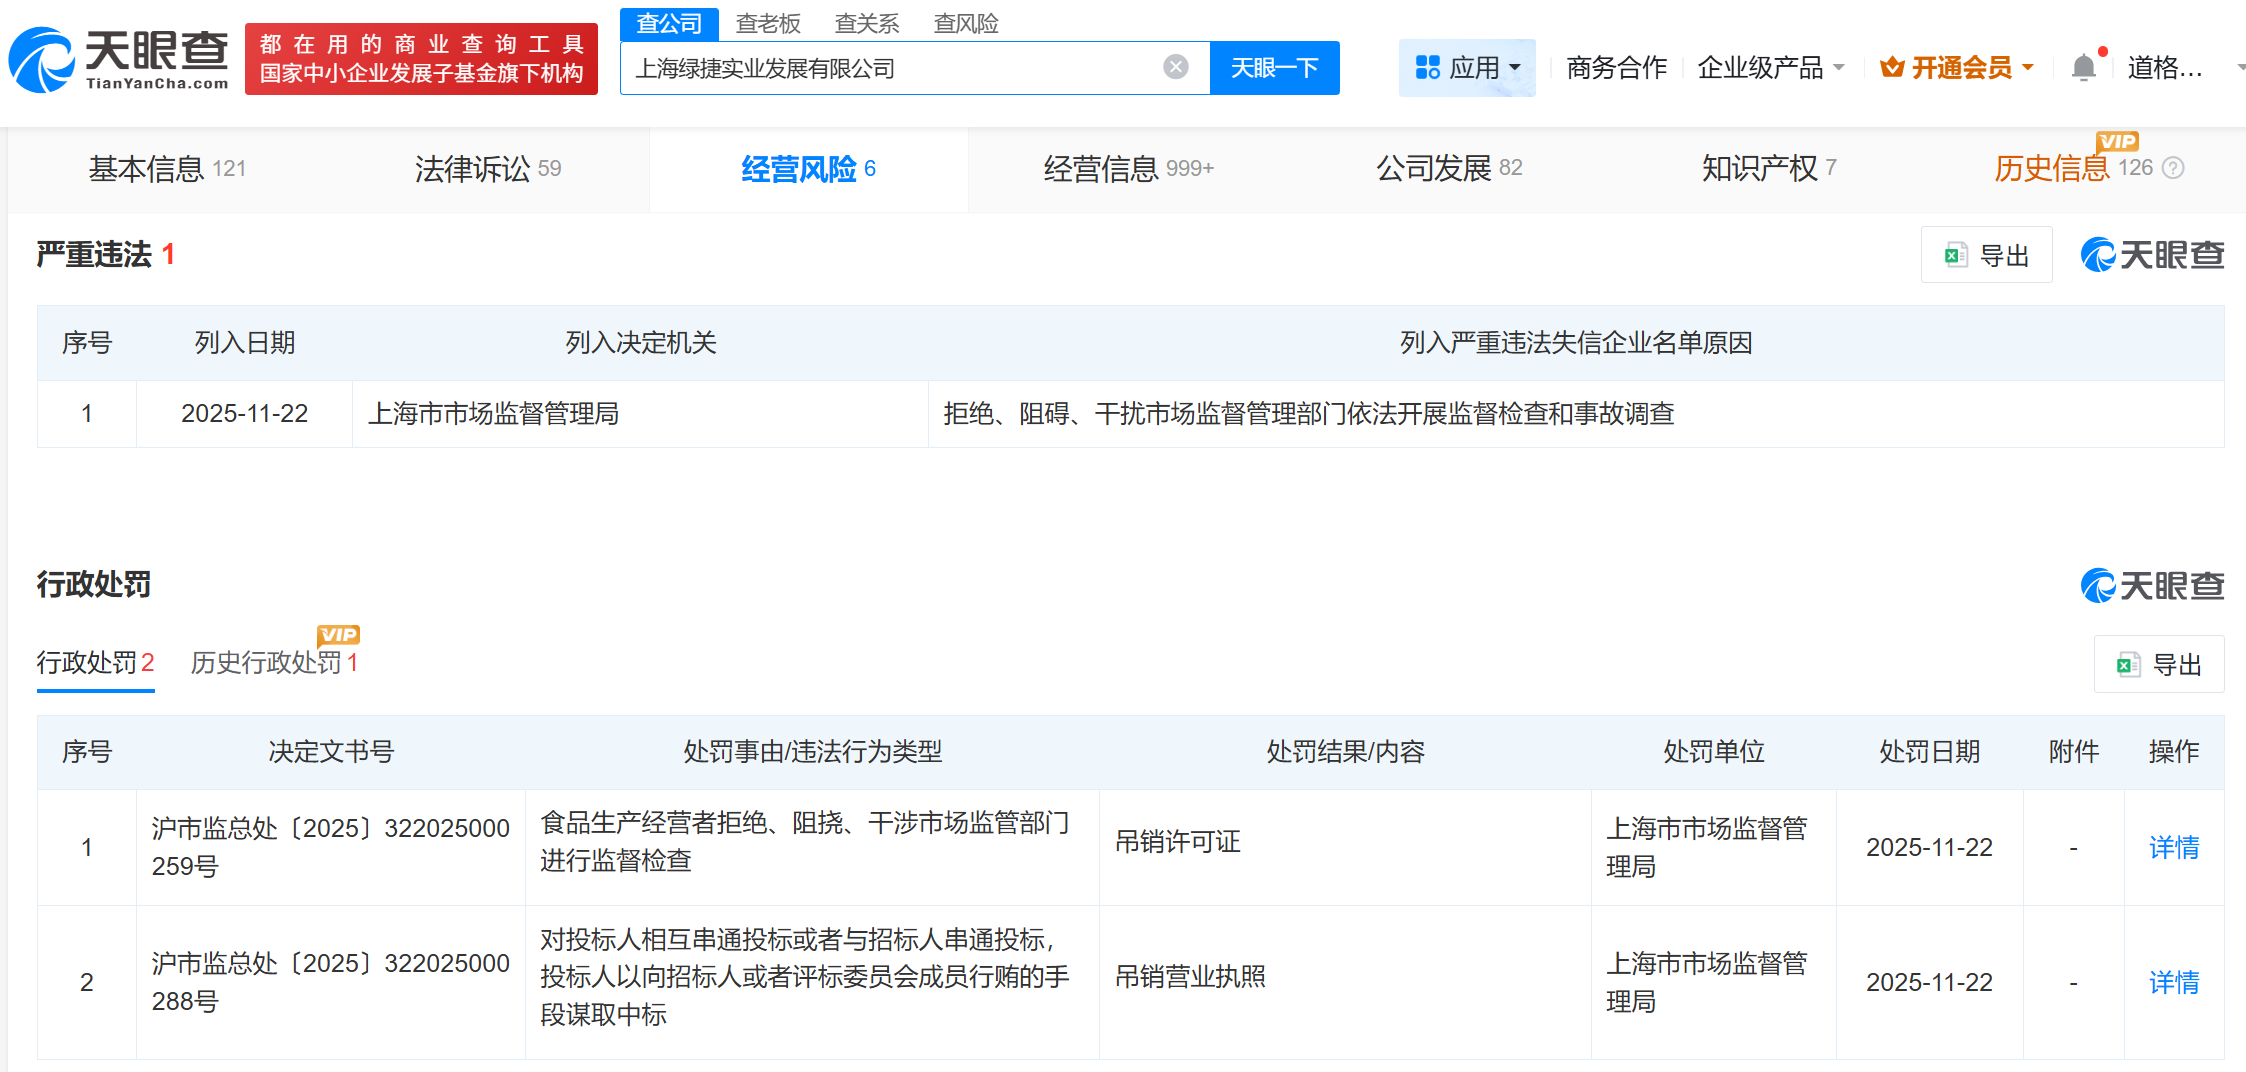The image size is (2246, 1072).
Task: Click the TianYanCha logo
Action: 119,60
